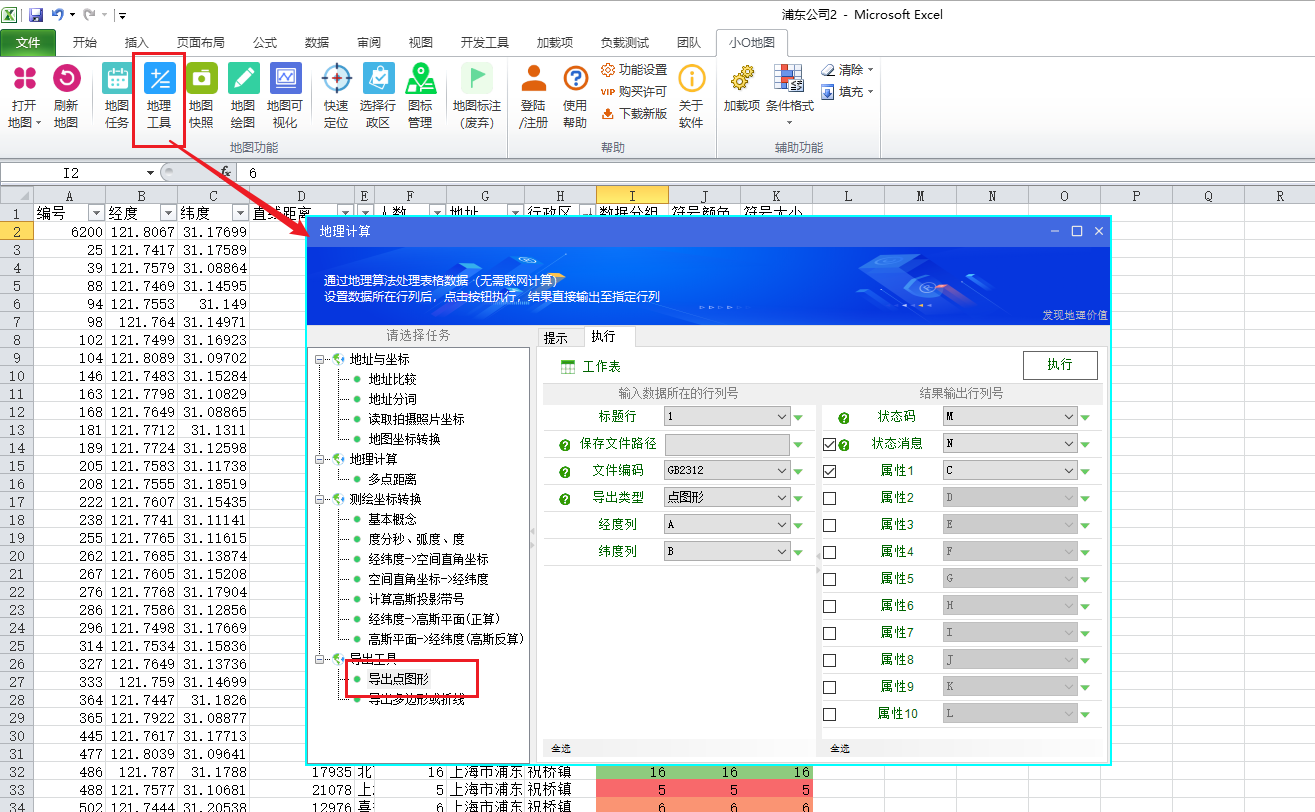This screenshot has height=812, width=1315.
Task: Switch to the 开始 ribbon tab
Action: tap(85, 43)
